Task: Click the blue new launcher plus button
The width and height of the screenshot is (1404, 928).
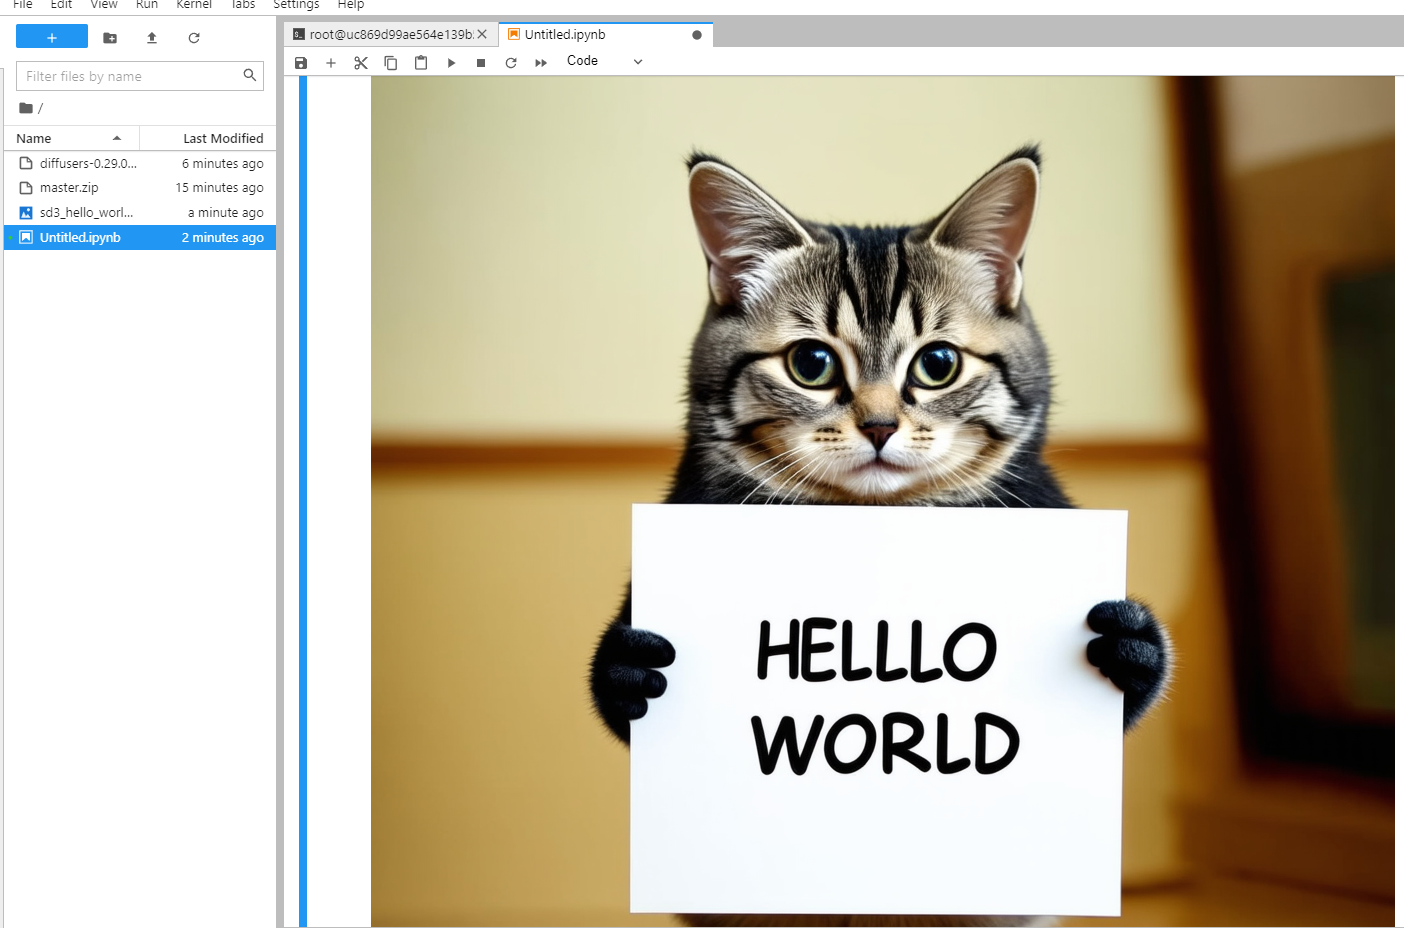Action: pos(52,38)
